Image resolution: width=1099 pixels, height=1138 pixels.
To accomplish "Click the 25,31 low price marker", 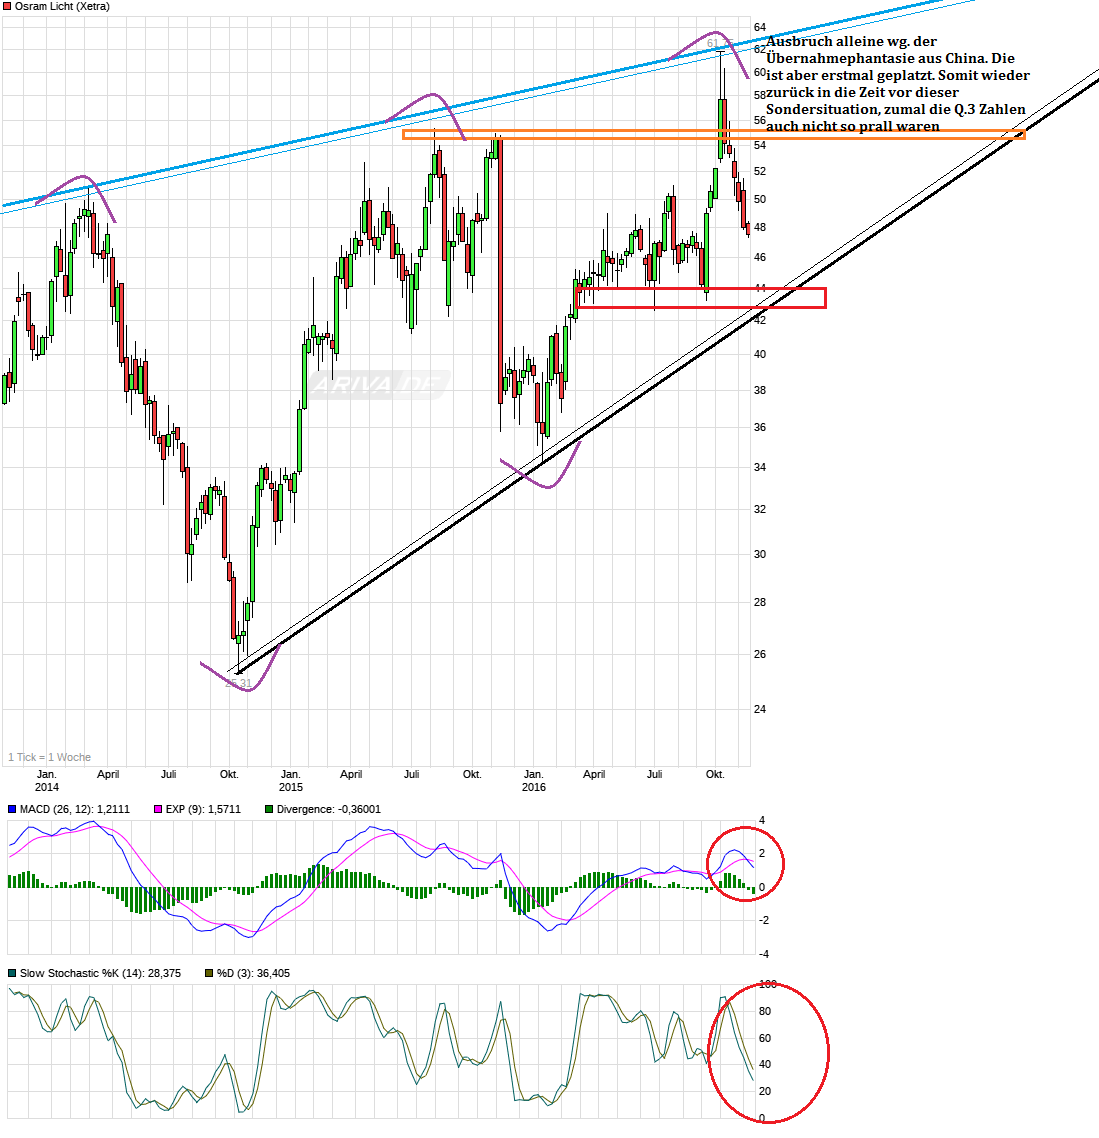I will pyautogui.click(x=238, y=684).
